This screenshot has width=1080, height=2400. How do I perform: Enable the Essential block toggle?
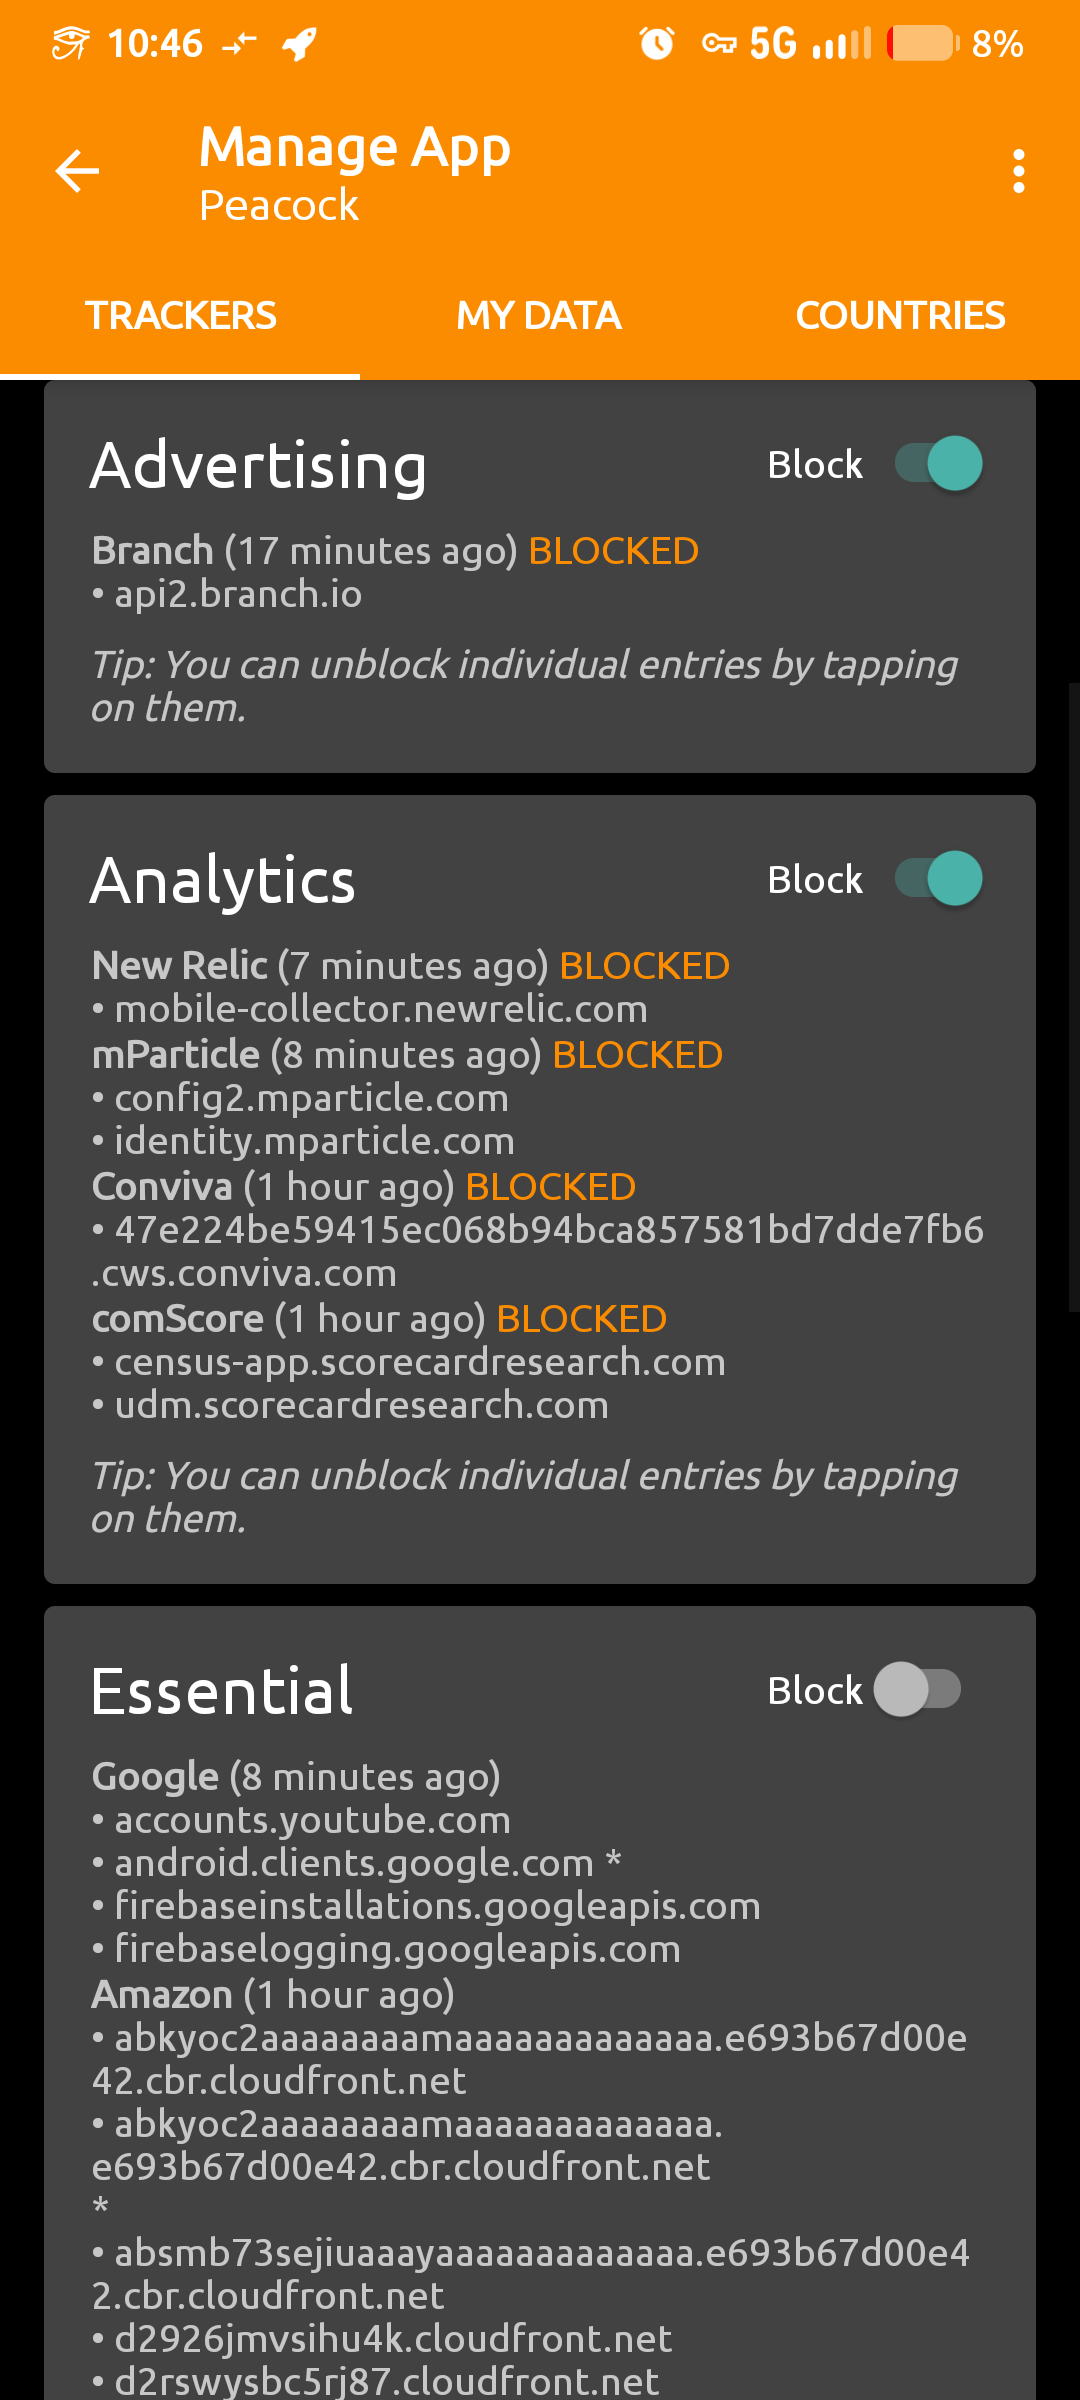point(917,1690)
